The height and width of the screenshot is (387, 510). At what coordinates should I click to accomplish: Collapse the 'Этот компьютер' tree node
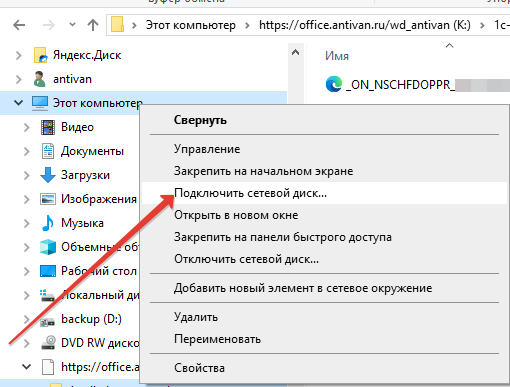tap(19, 103)
